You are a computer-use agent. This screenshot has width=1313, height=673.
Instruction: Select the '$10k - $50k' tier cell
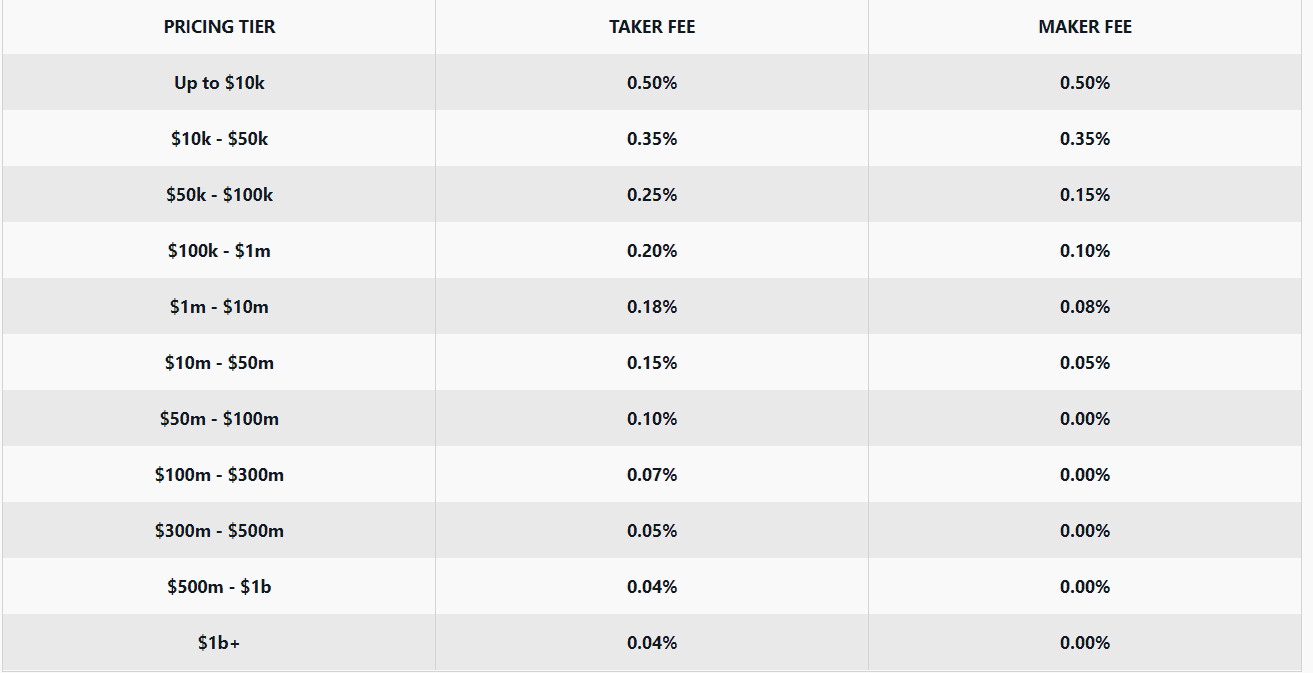[x=219, y=139]
